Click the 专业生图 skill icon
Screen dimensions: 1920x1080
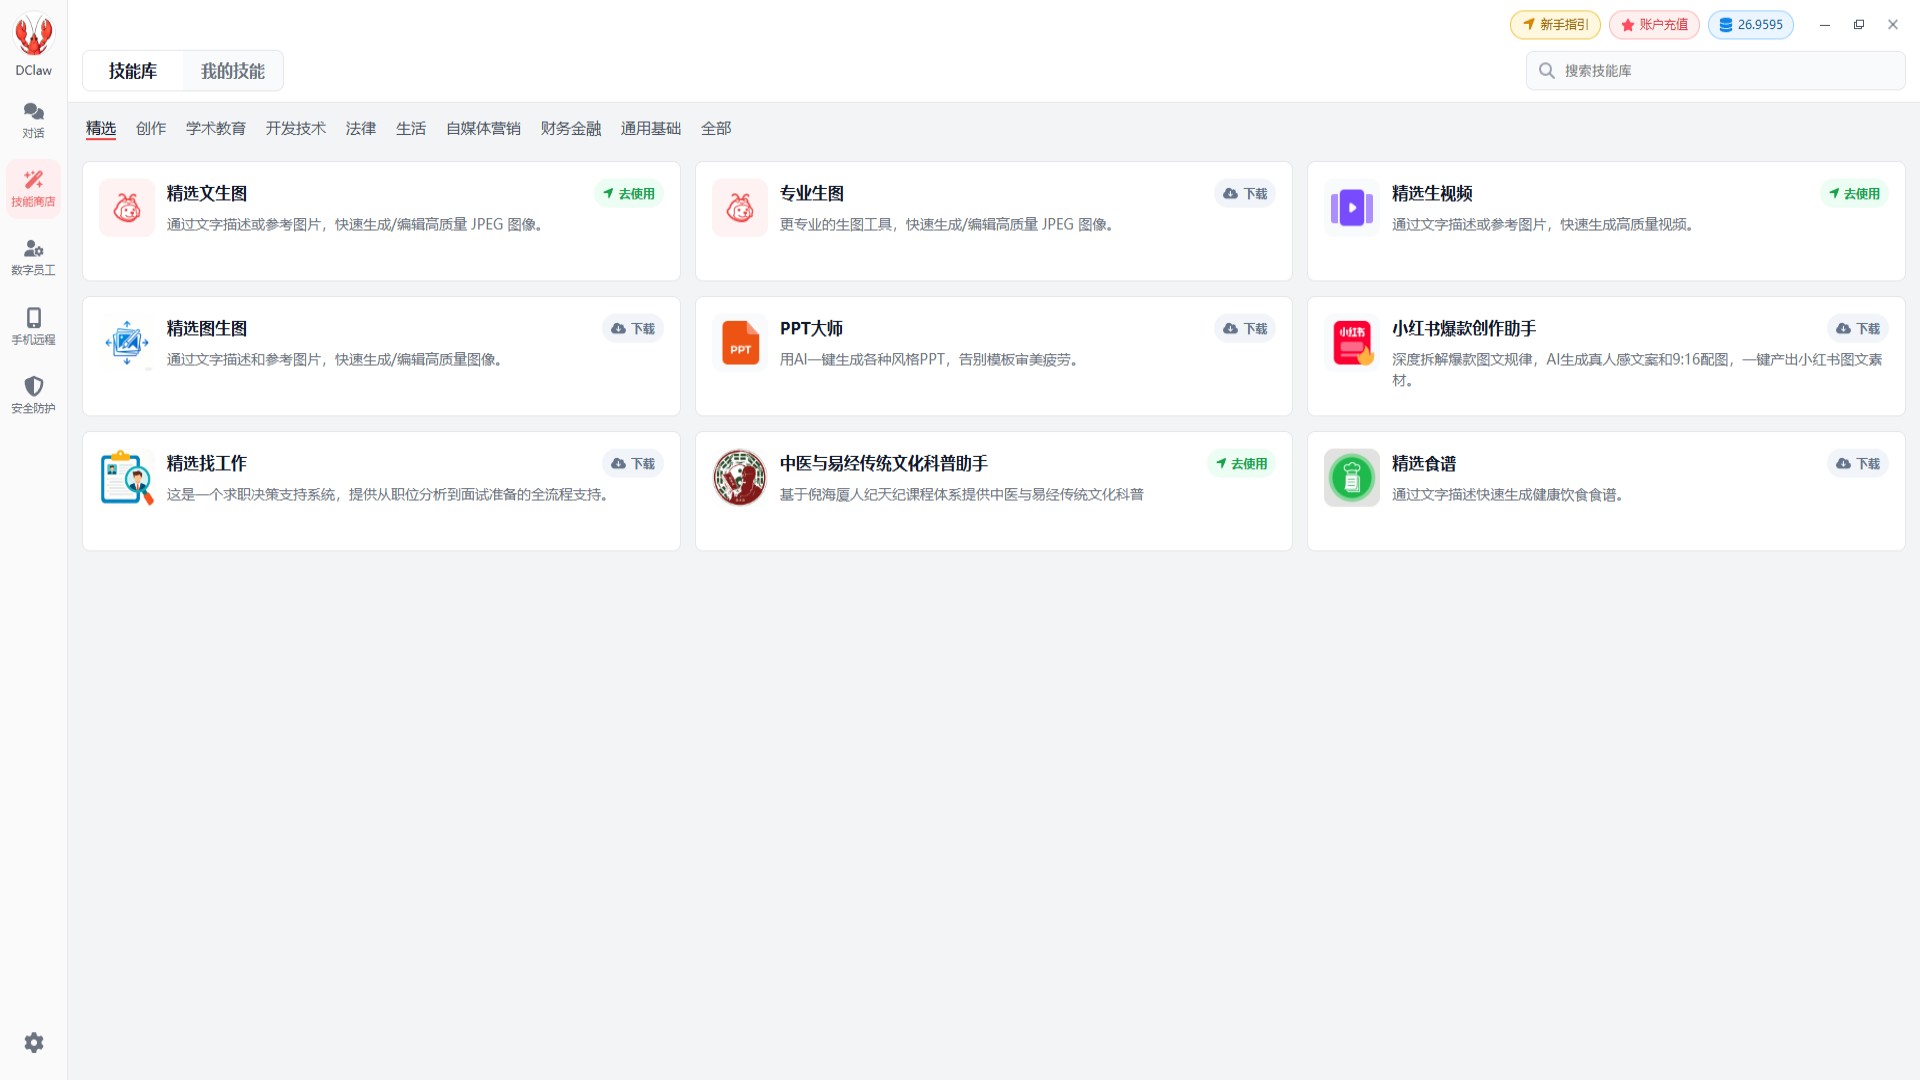(740, 208)
